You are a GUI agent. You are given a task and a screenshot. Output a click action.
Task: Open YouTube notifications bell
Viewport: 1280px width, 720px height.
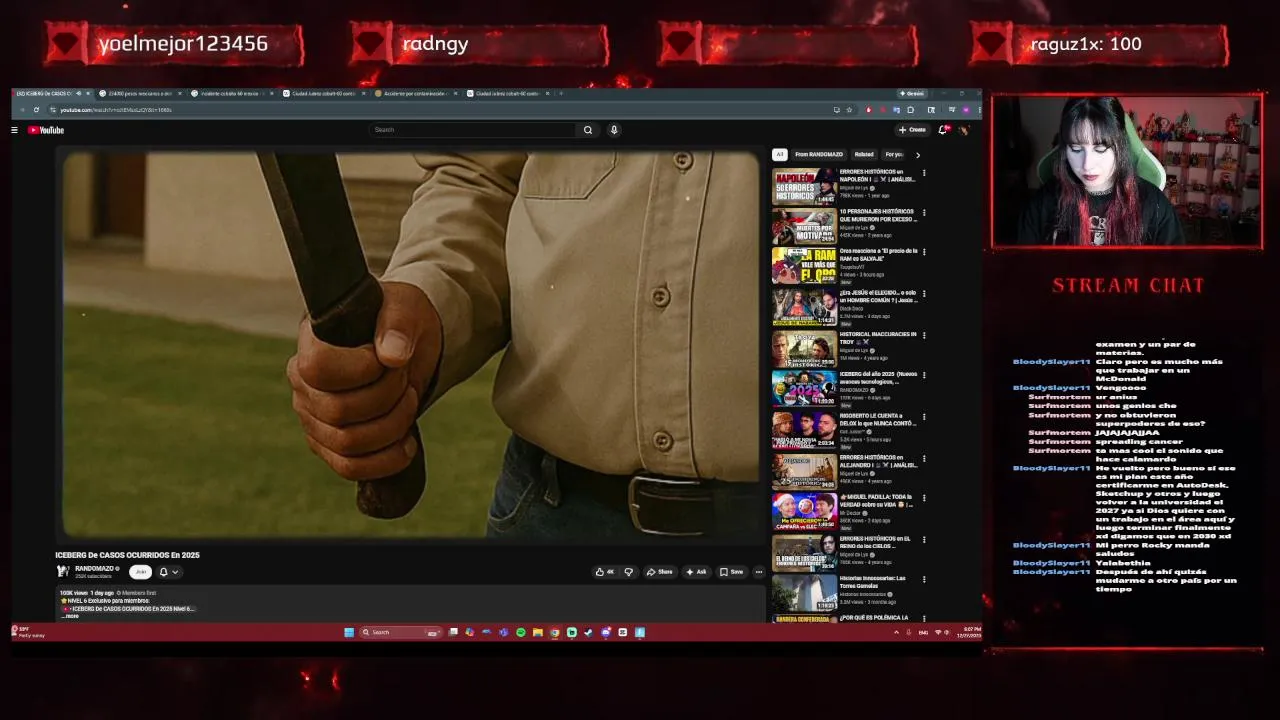pos(943,130)
